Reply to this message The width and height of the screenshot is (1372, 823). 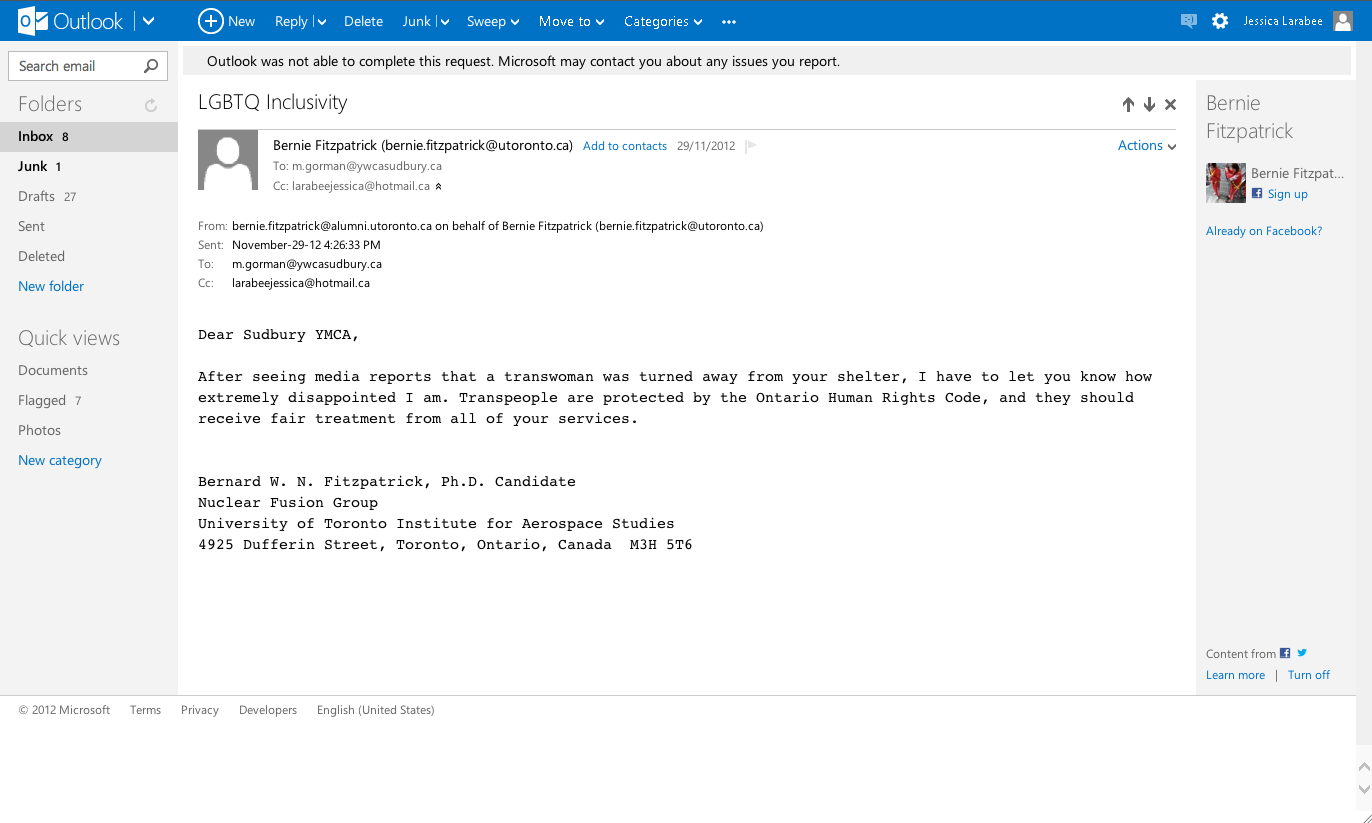point(291,21)
